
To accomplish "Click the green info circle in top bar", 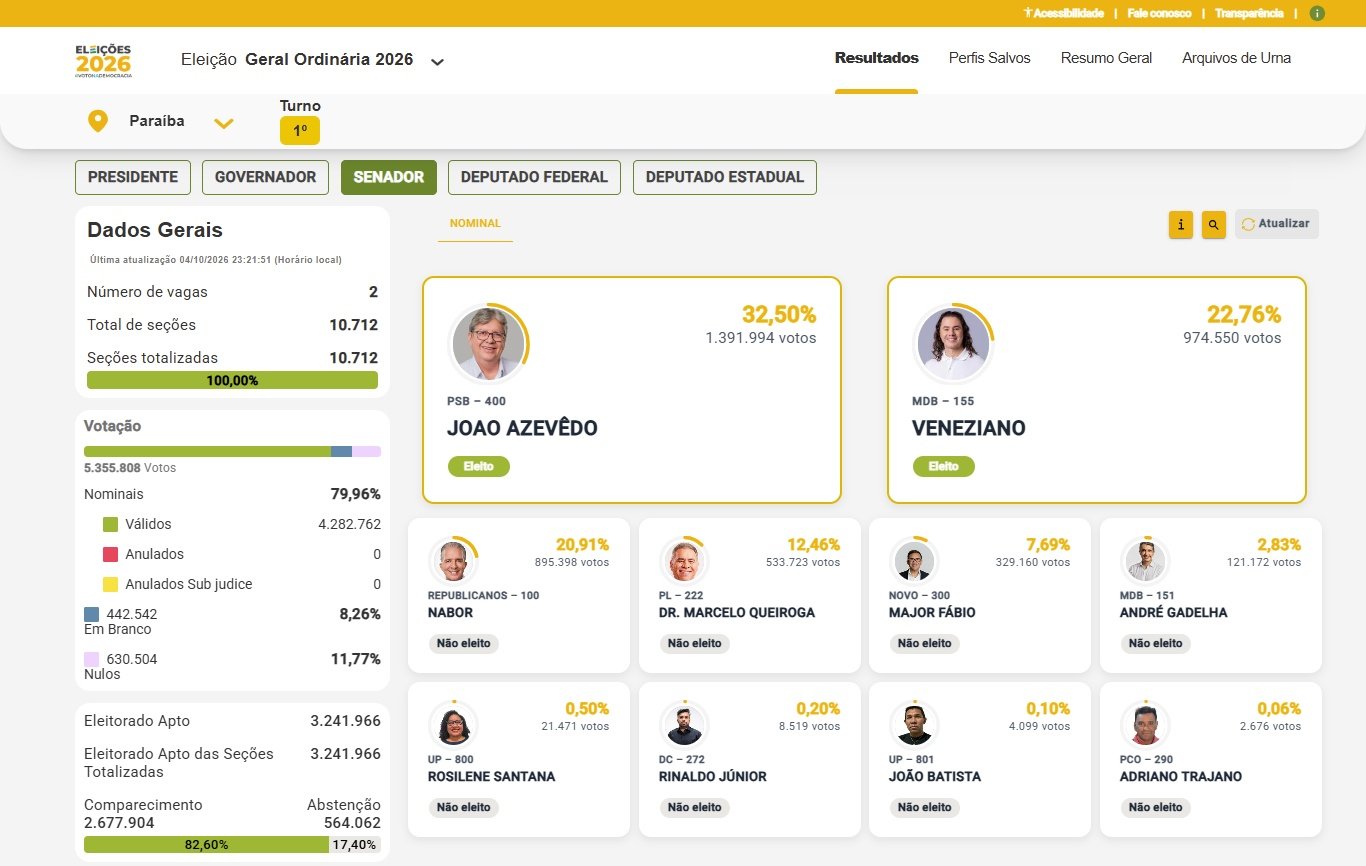I will tap(1317, 13).
